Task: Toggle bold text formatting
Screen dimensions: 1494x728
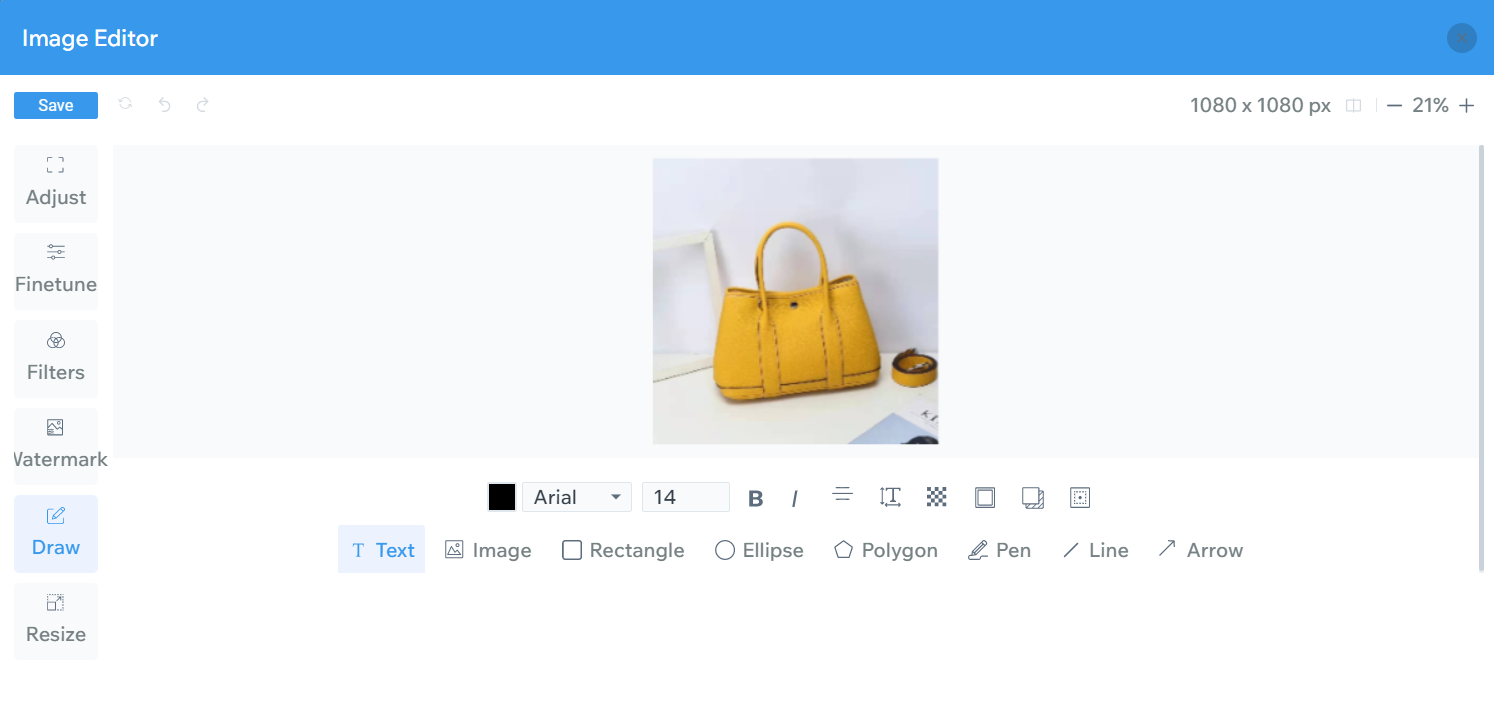Action: [756, 498]
